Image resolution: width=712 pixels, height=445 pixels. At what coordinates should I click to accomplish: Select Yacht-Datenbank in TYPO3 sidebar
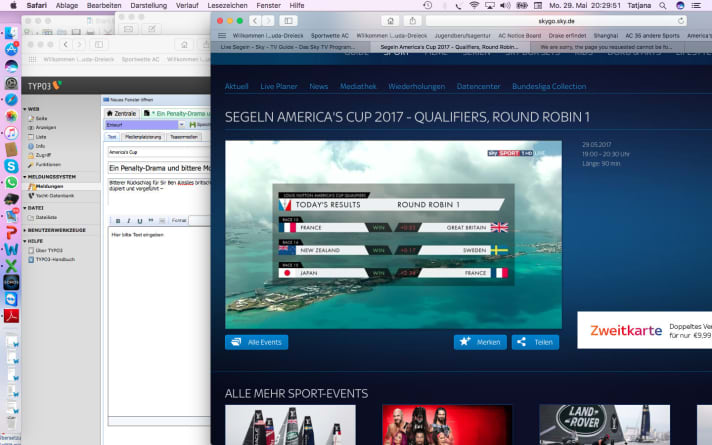54,196
